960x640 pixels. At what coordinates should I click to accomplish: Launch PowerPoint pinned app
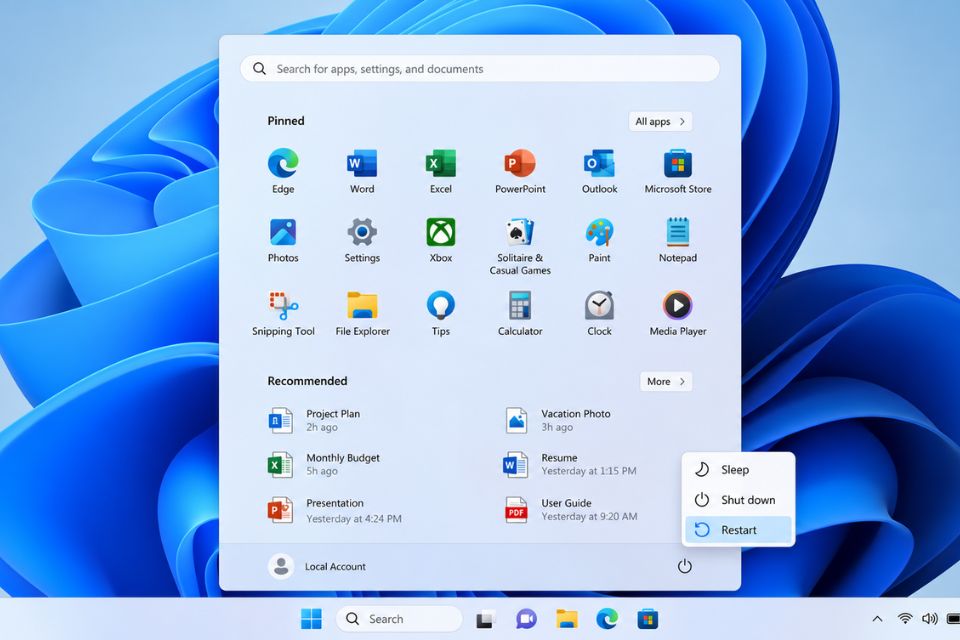coord(520,171)
